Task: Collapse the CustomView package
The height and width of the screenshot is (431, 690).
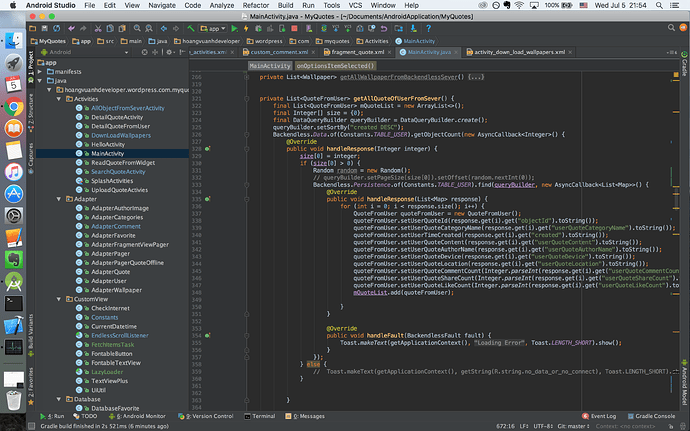Action: 59,299
